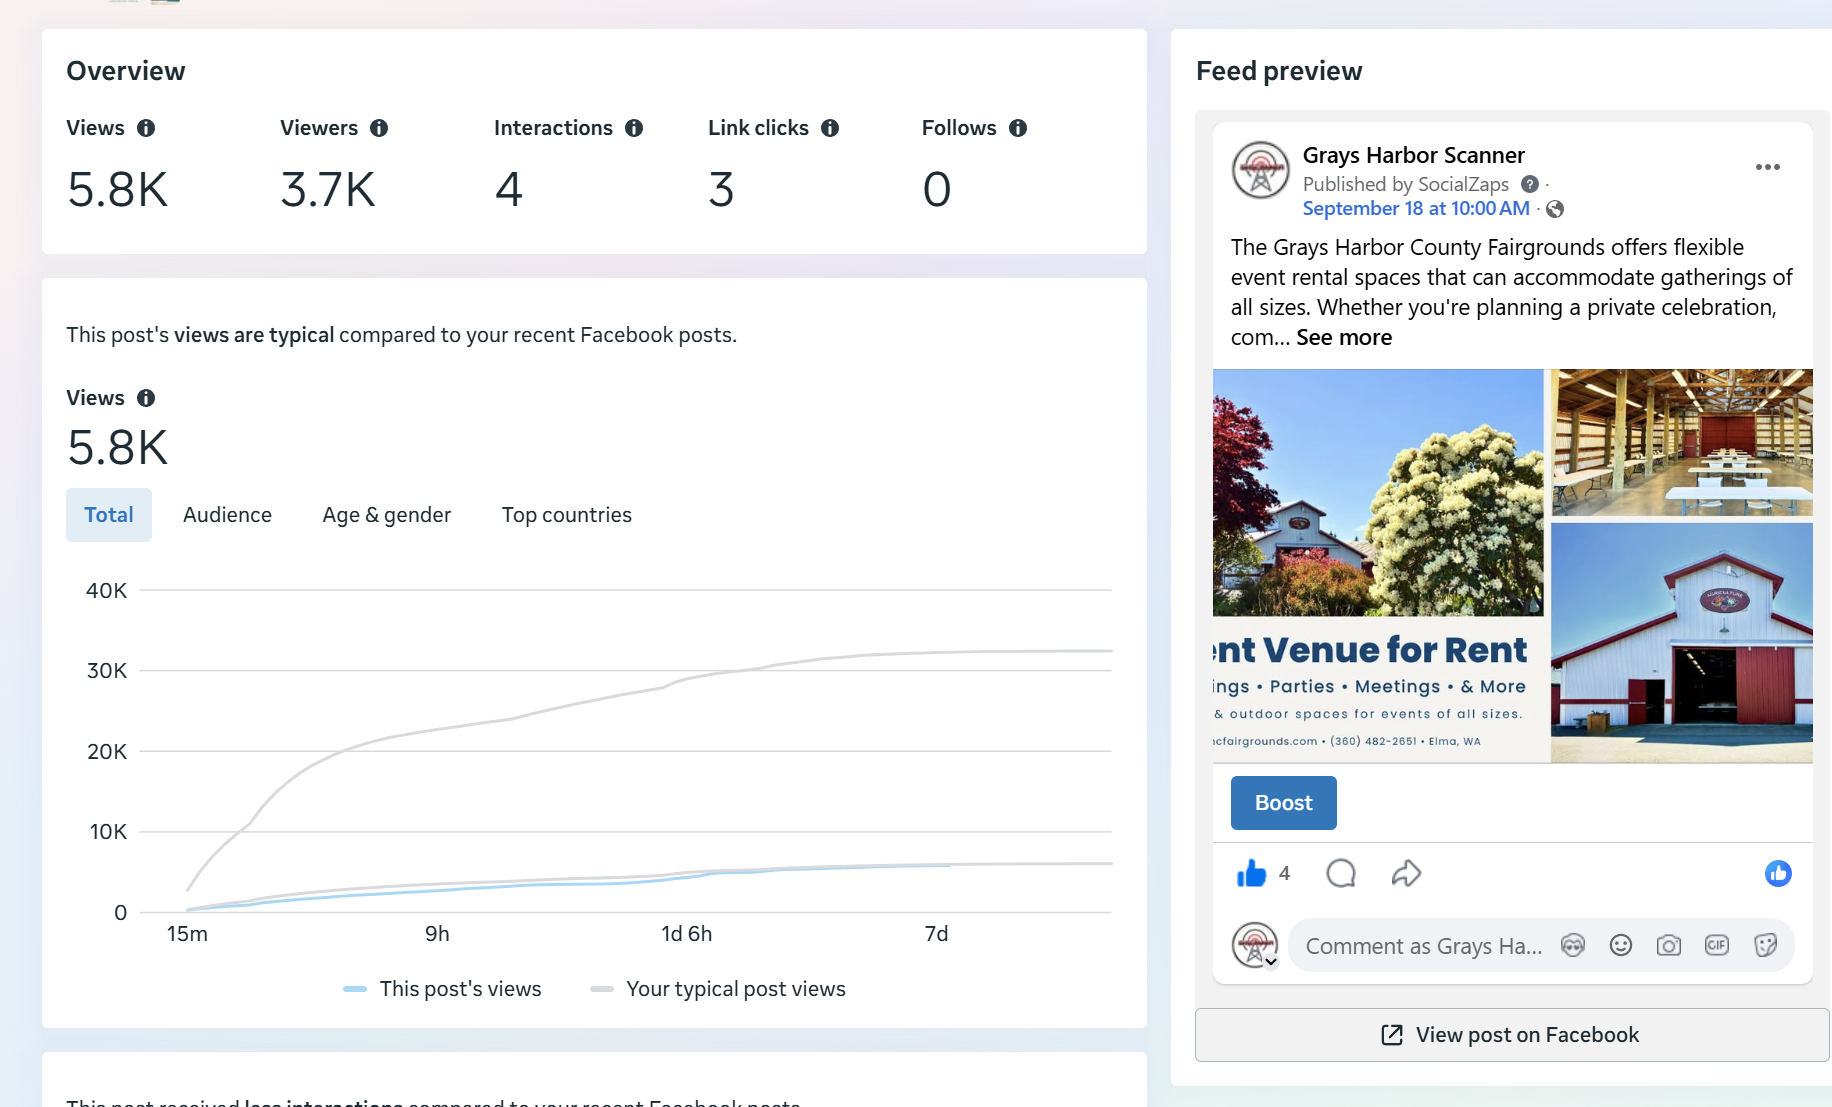This screenshot has width=1832, height=1107.
Task: Select the Total tab
Action: (x=109, y=515)
